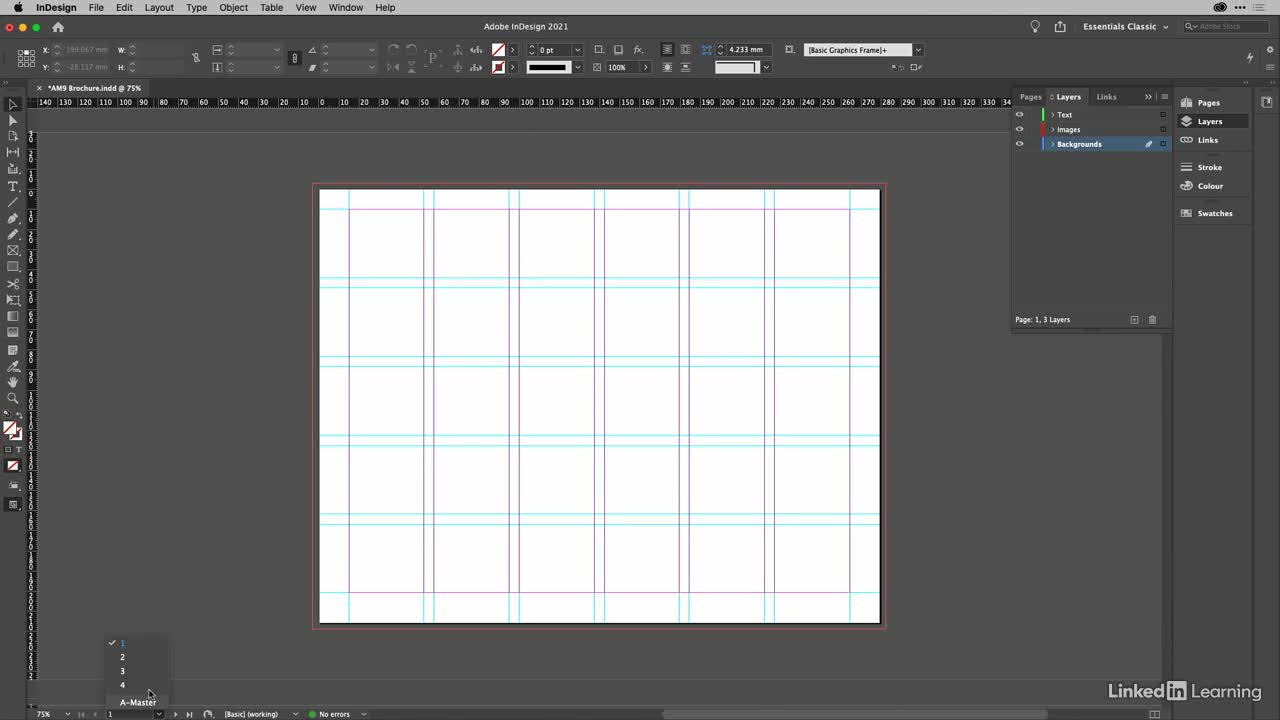
Task: Open the Colour panel from the dock
Action: (1210, 186)
